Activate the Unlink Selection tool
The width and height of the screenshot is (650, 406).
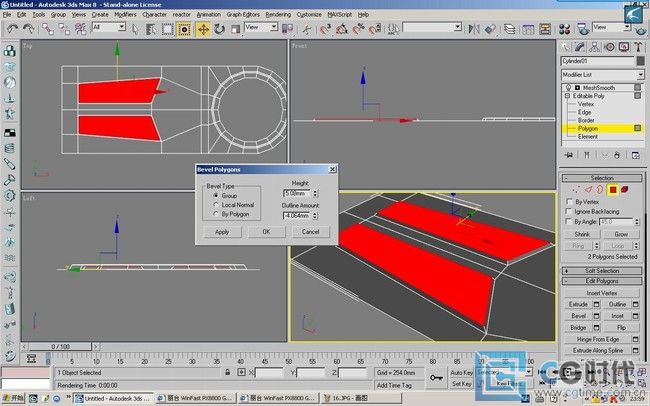[64, 29]
